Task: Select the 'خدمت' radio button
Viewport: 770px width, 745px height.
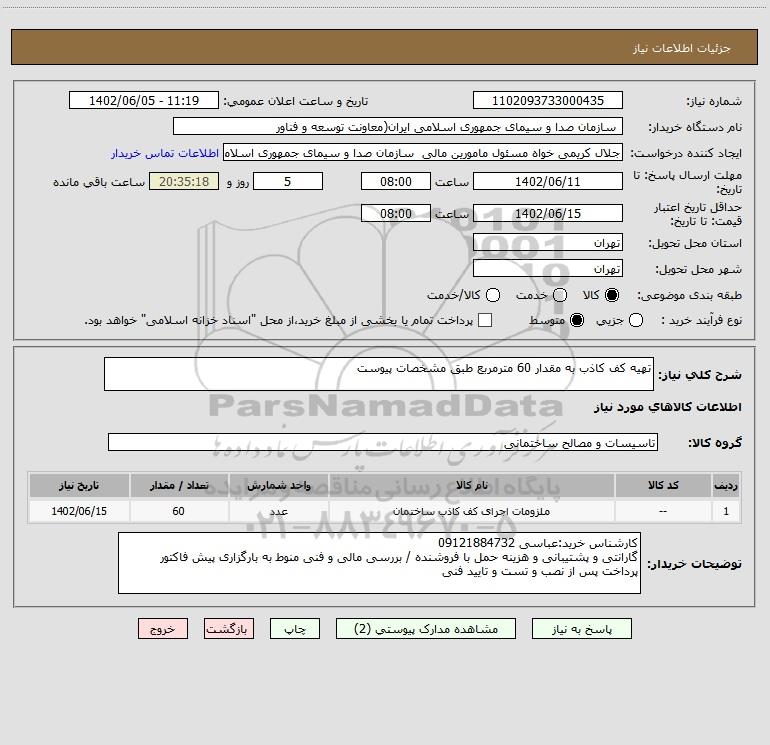Action: coord(560,295)
